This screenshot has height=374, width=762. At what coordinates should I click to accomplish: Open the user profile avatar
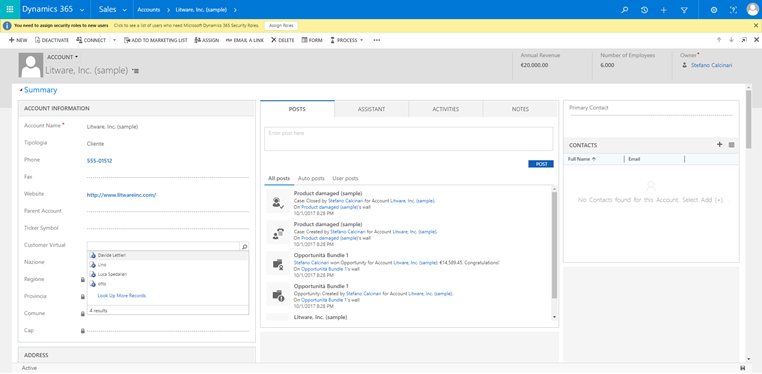752,9
